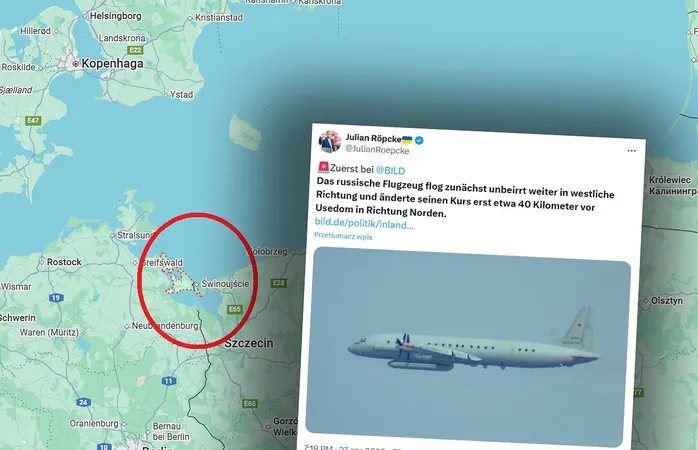Viewport: 698px width, 450px height.
Task: Open the @JulianRoepcke handle
Action: coord(377,150)
